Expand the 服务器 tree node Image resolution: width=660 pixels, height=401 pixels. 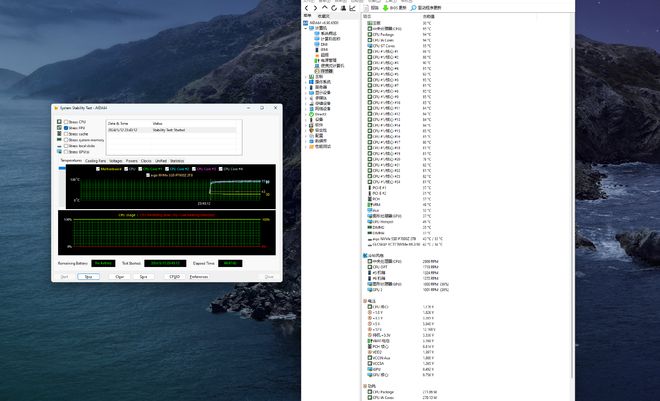(x=306, y=88)
